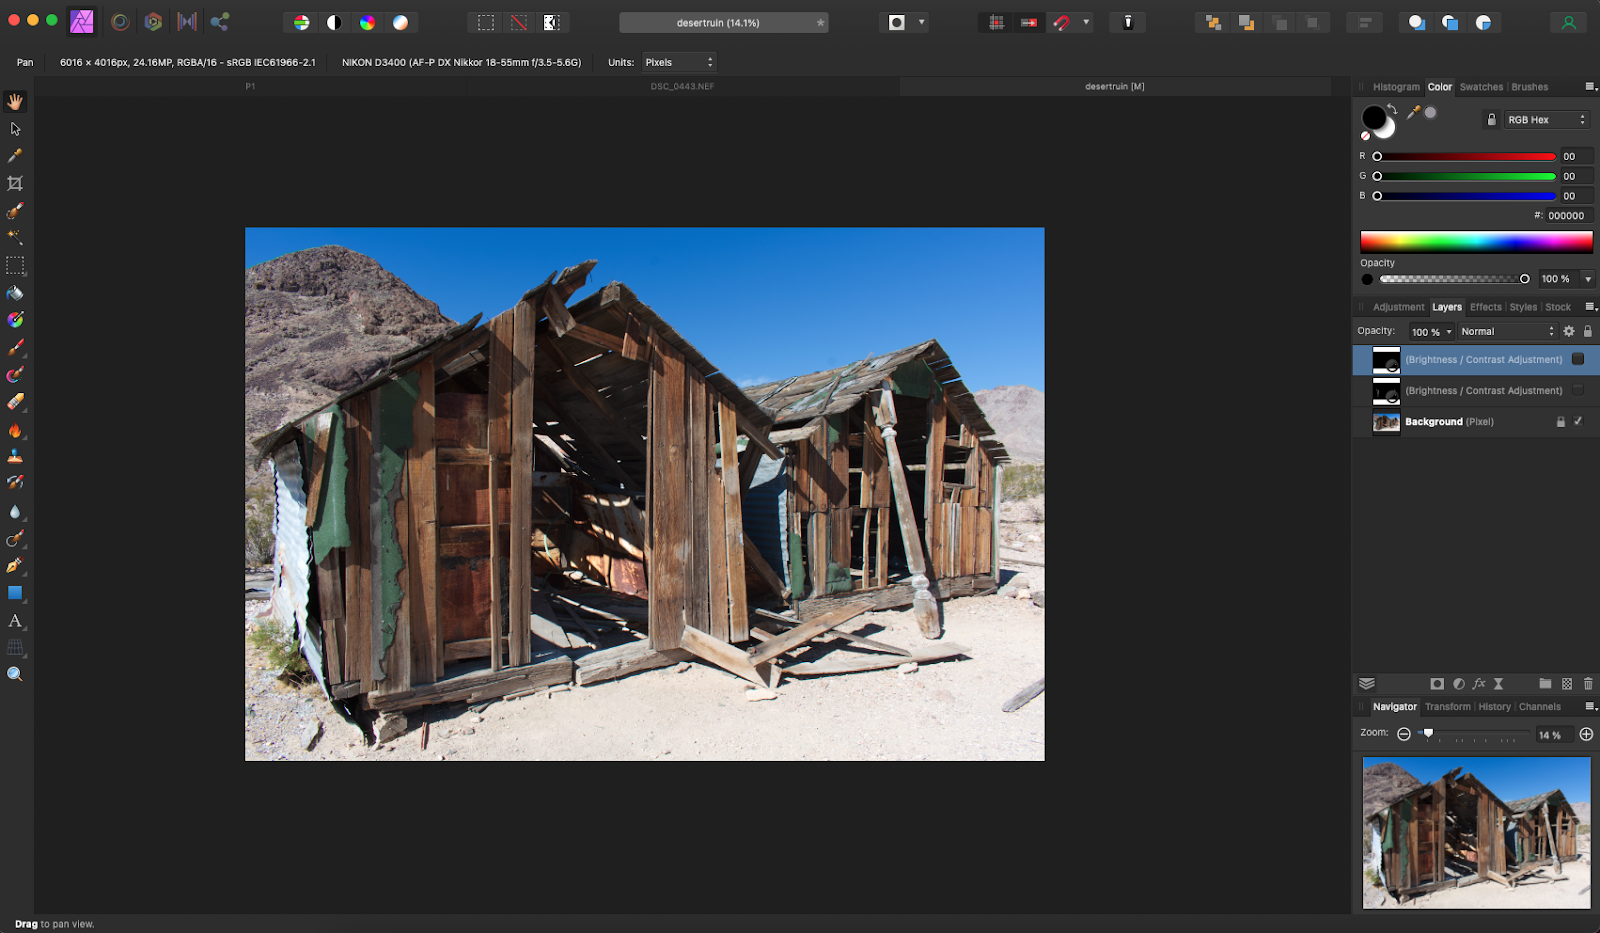
Task: Click the Mask Layer icon in Layers panel
Action: [x=1437, y=684]
